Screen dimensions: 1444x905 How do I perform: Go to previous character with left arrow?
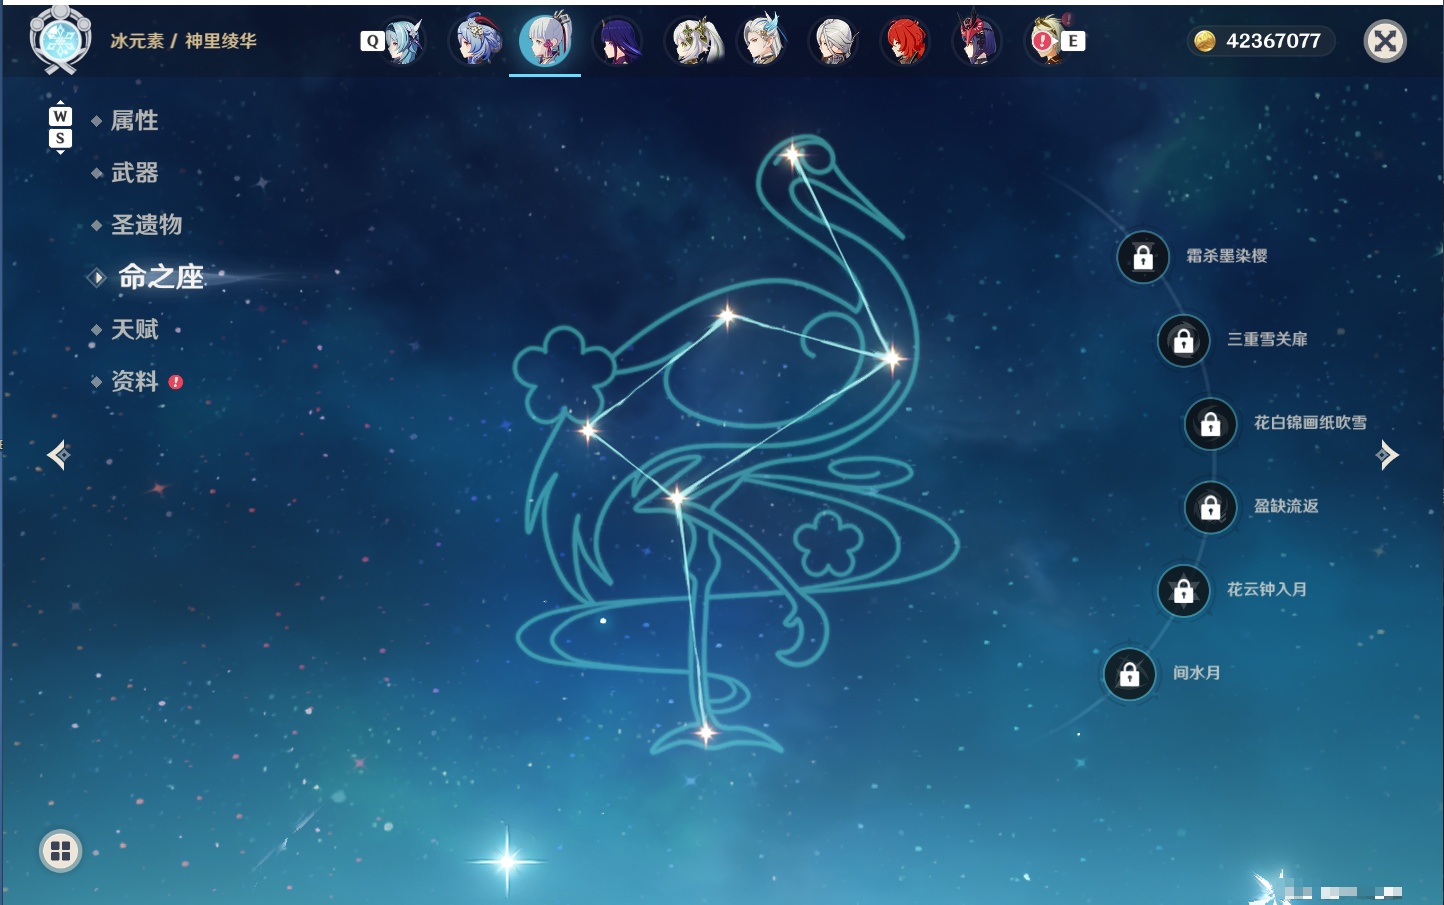click(58, 455)
